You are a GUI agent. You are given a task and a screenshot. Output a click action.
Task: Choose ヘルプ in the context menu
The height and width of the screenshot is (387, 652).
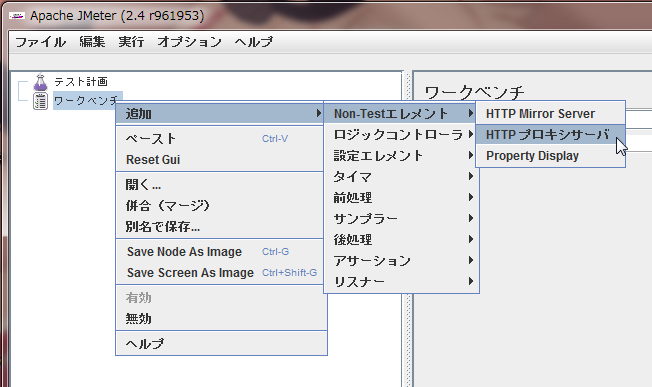pyautogui.click(x=221, y=344)
